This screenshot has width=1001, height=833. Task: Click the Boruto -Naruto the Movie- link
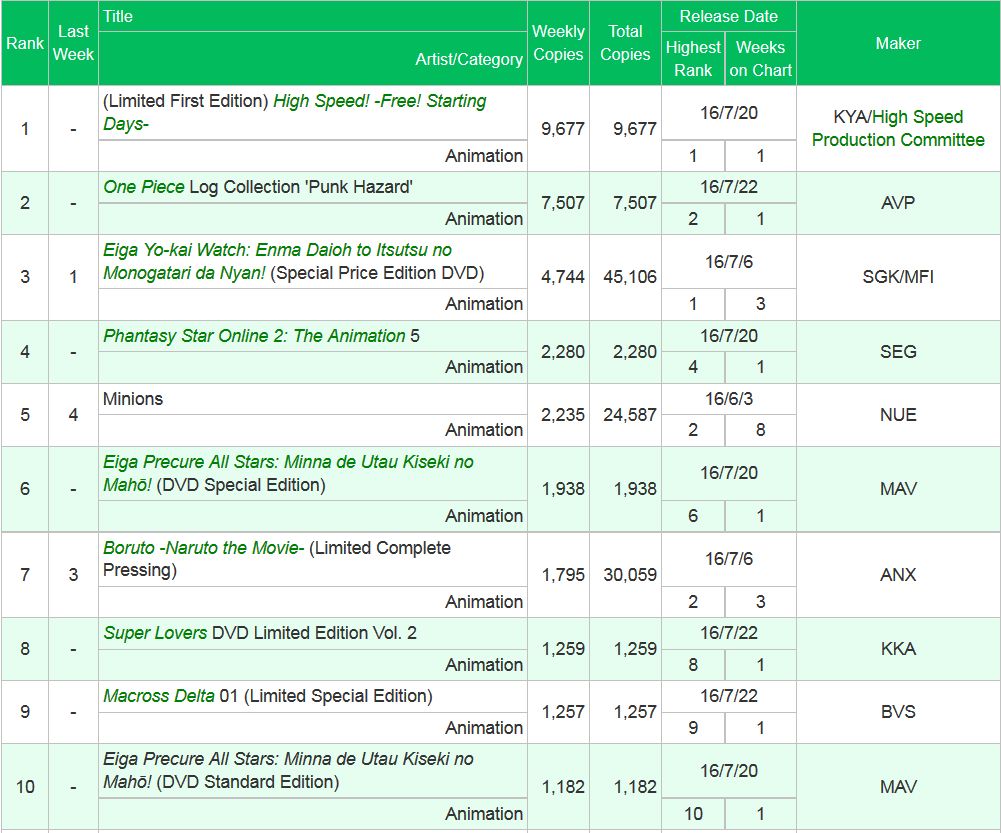[204, 548]
